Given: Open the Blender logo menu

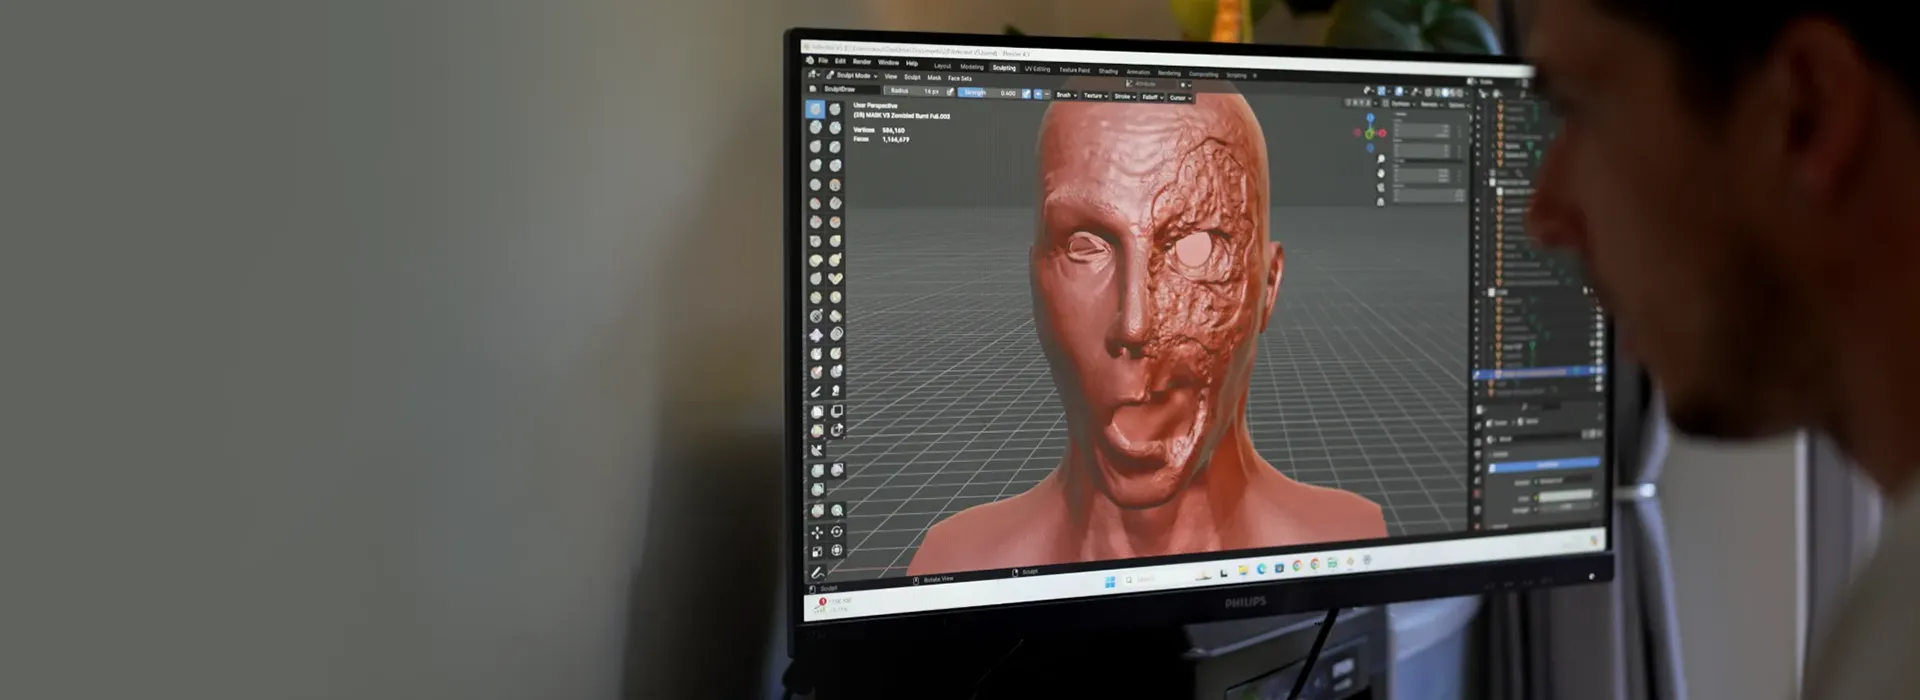Looking at the screenshot, I should tap(810, 60).
